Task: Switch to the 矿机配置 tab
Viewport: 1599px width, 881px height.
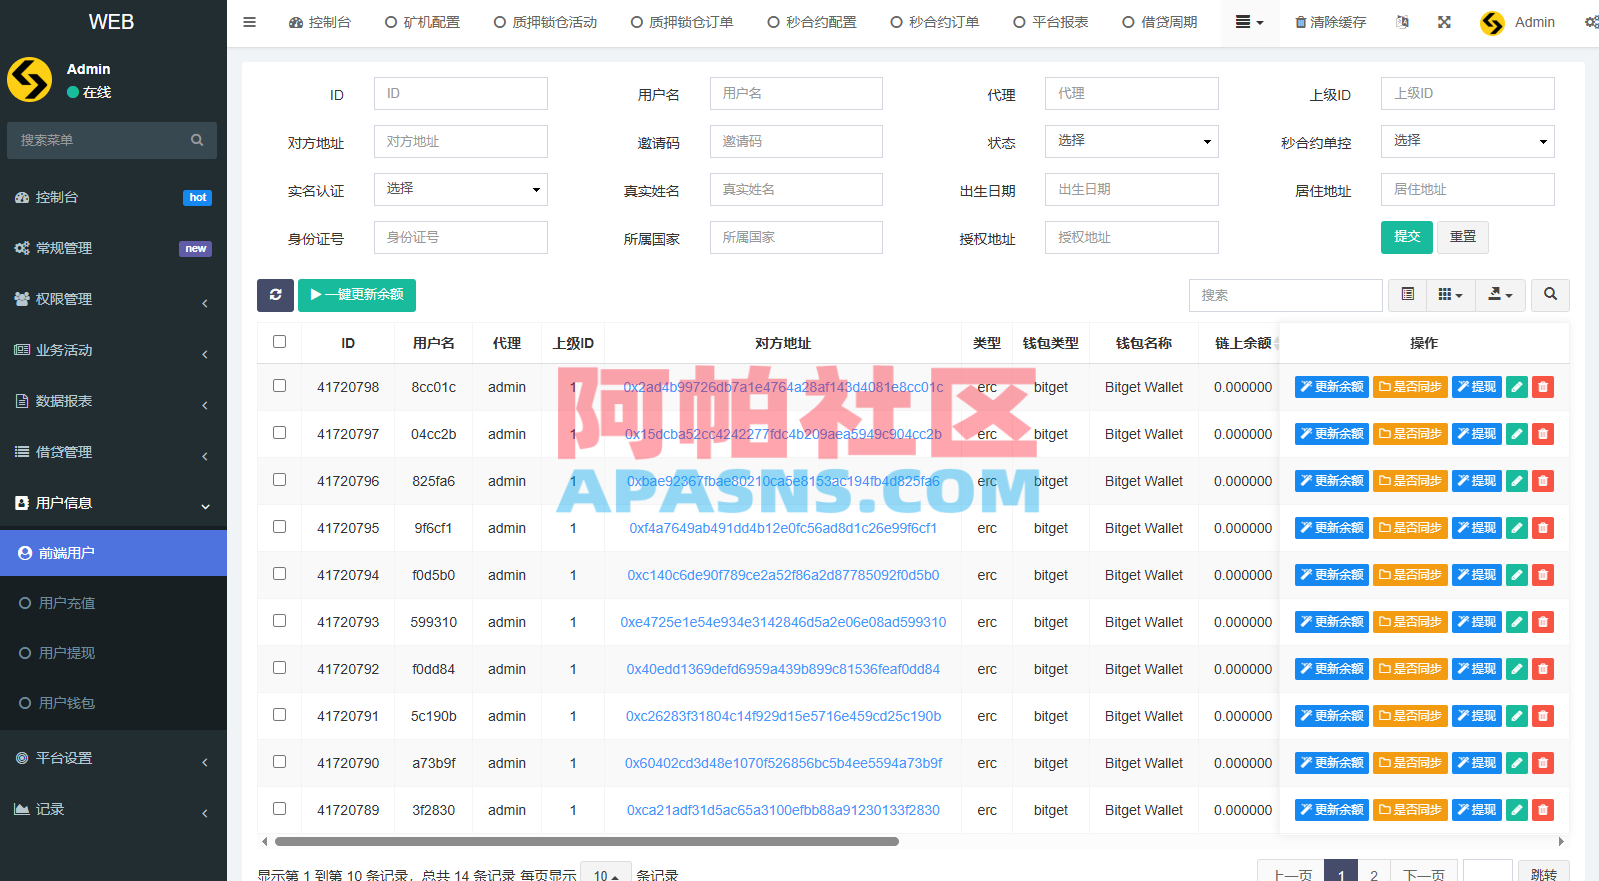Action: (x=422, y=22)
